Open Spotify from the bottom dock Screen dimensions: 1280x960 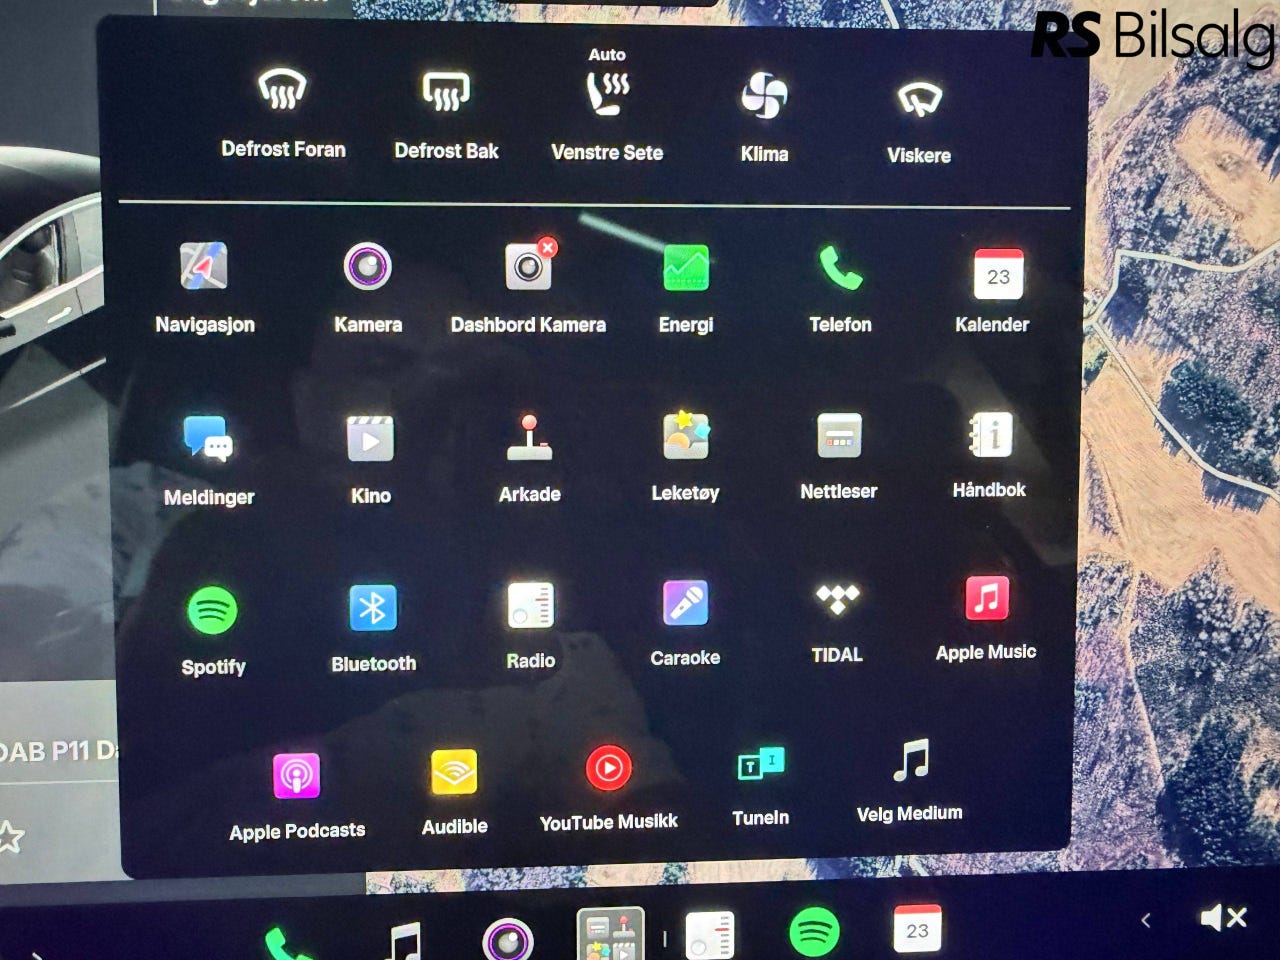tap(814, 932)
